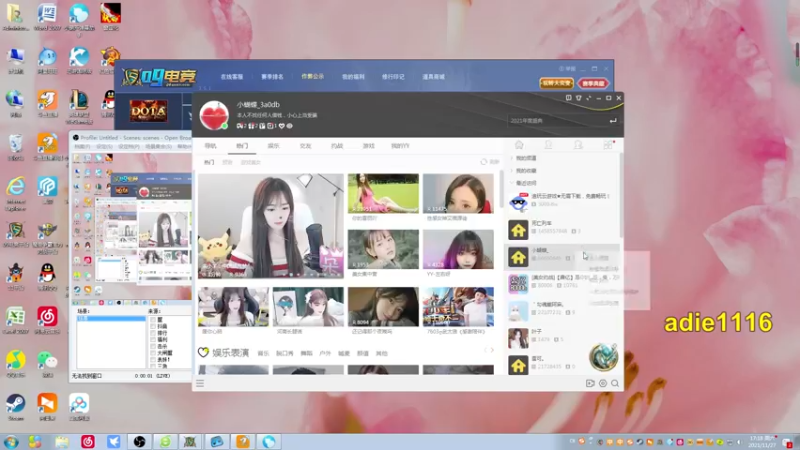
Task: Open the 叶子 channel in recent list
Action: [563, 338]
